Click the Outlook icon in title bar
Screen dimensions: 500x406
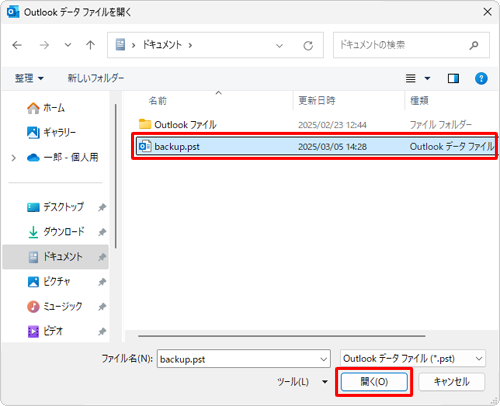[x=13, y=12]
